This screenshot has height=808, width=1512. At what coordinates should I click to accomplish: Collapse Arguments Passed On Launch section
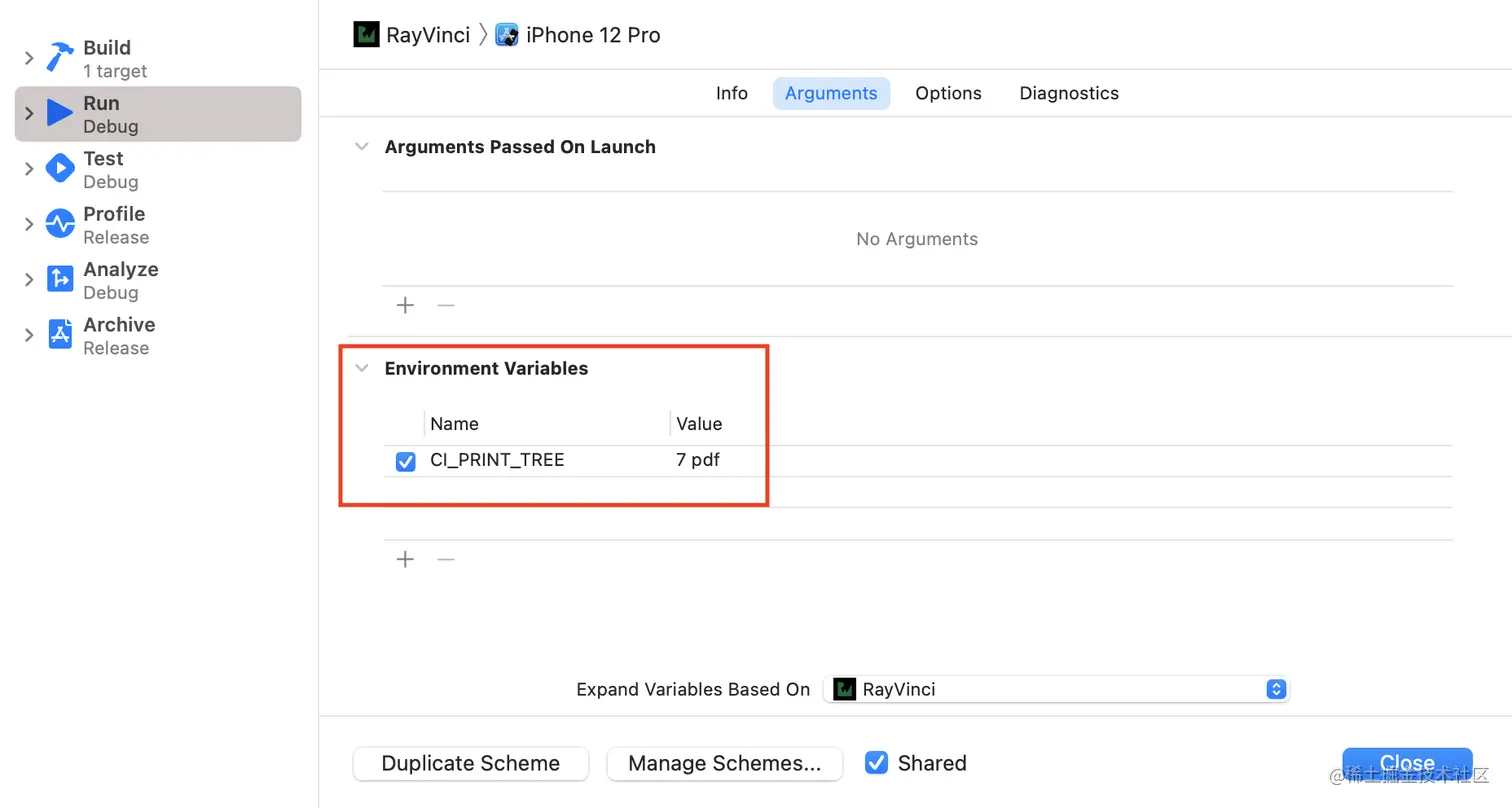[362, 146]
